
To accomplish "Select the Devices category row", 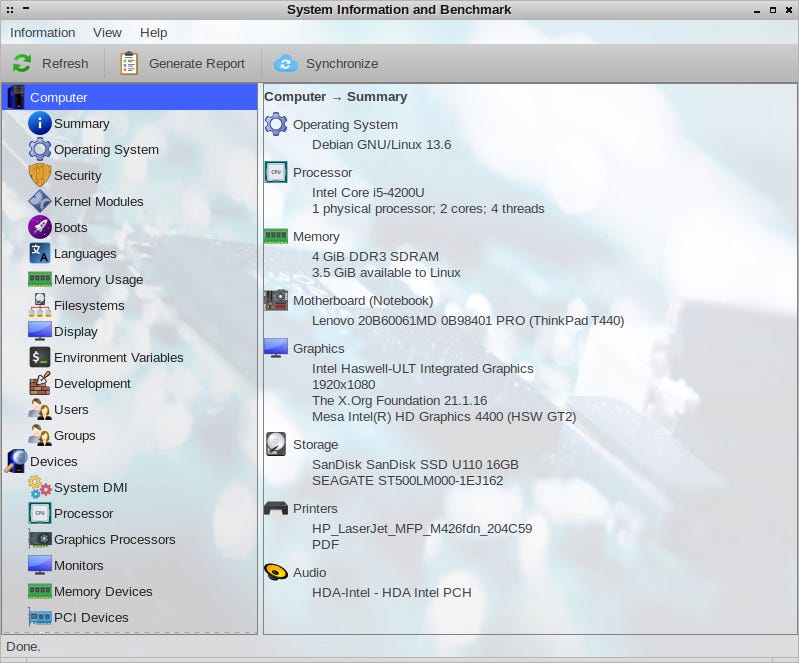I will click(130, 461).
